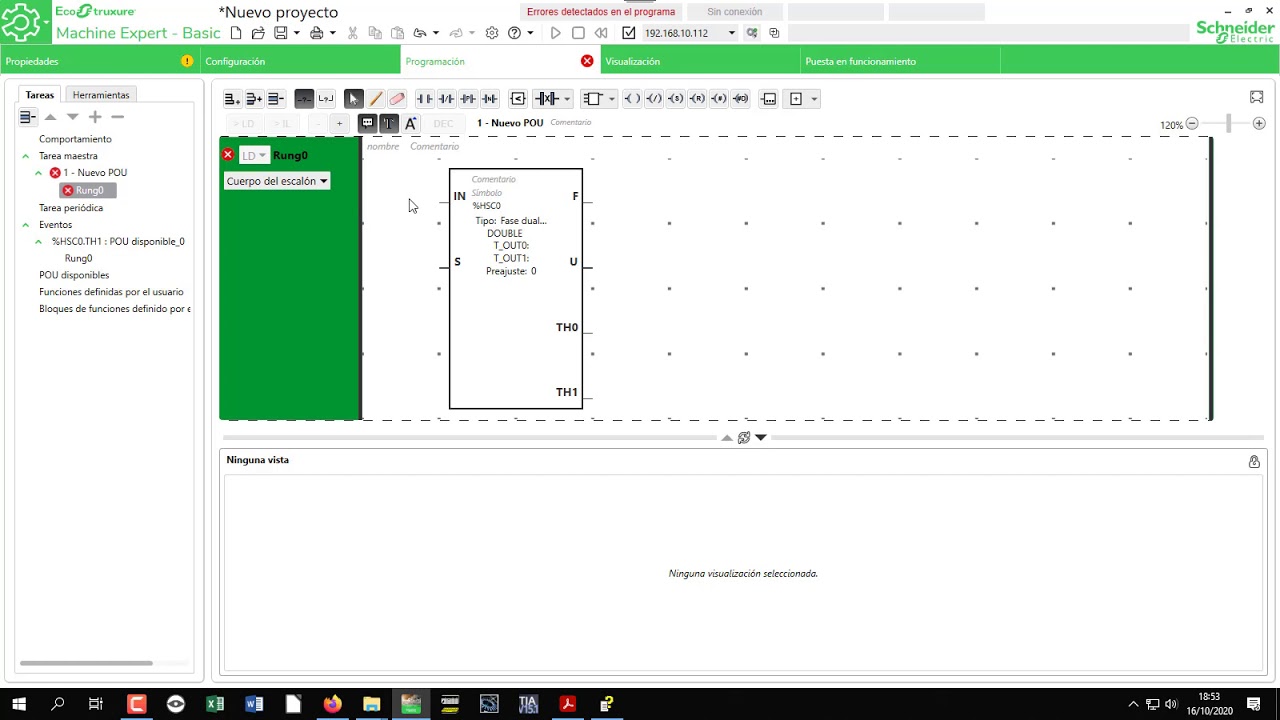The width and height of the screenshot is (1280, 720).
Task: Insert a new rung after current
Action: (x=232, y=99)
